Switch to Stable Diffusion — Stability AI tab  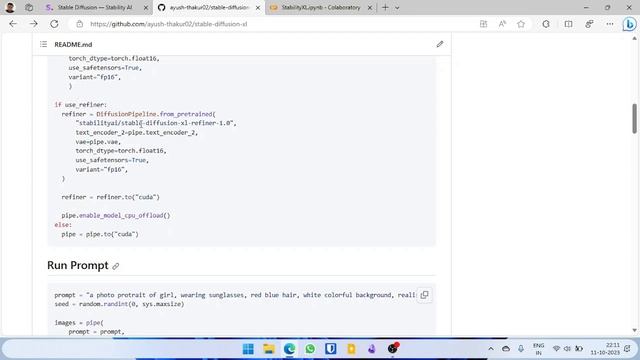pos(95,7)
